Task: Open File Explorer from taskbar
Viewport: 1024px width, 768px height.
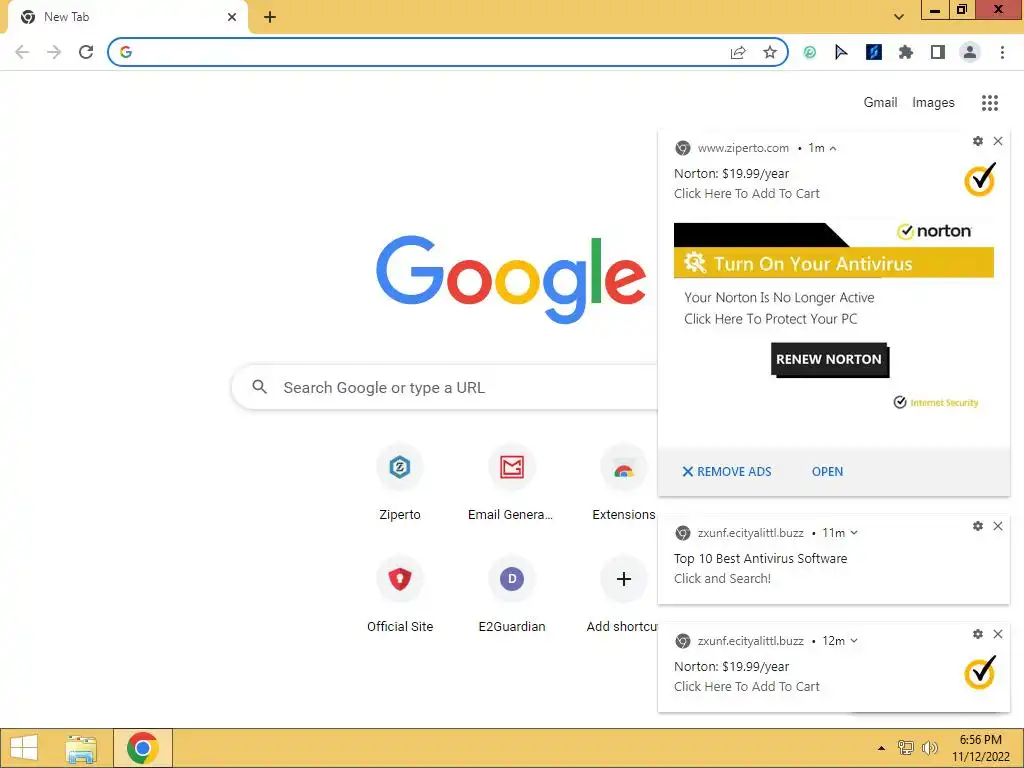Action: [x=81, y=748]
